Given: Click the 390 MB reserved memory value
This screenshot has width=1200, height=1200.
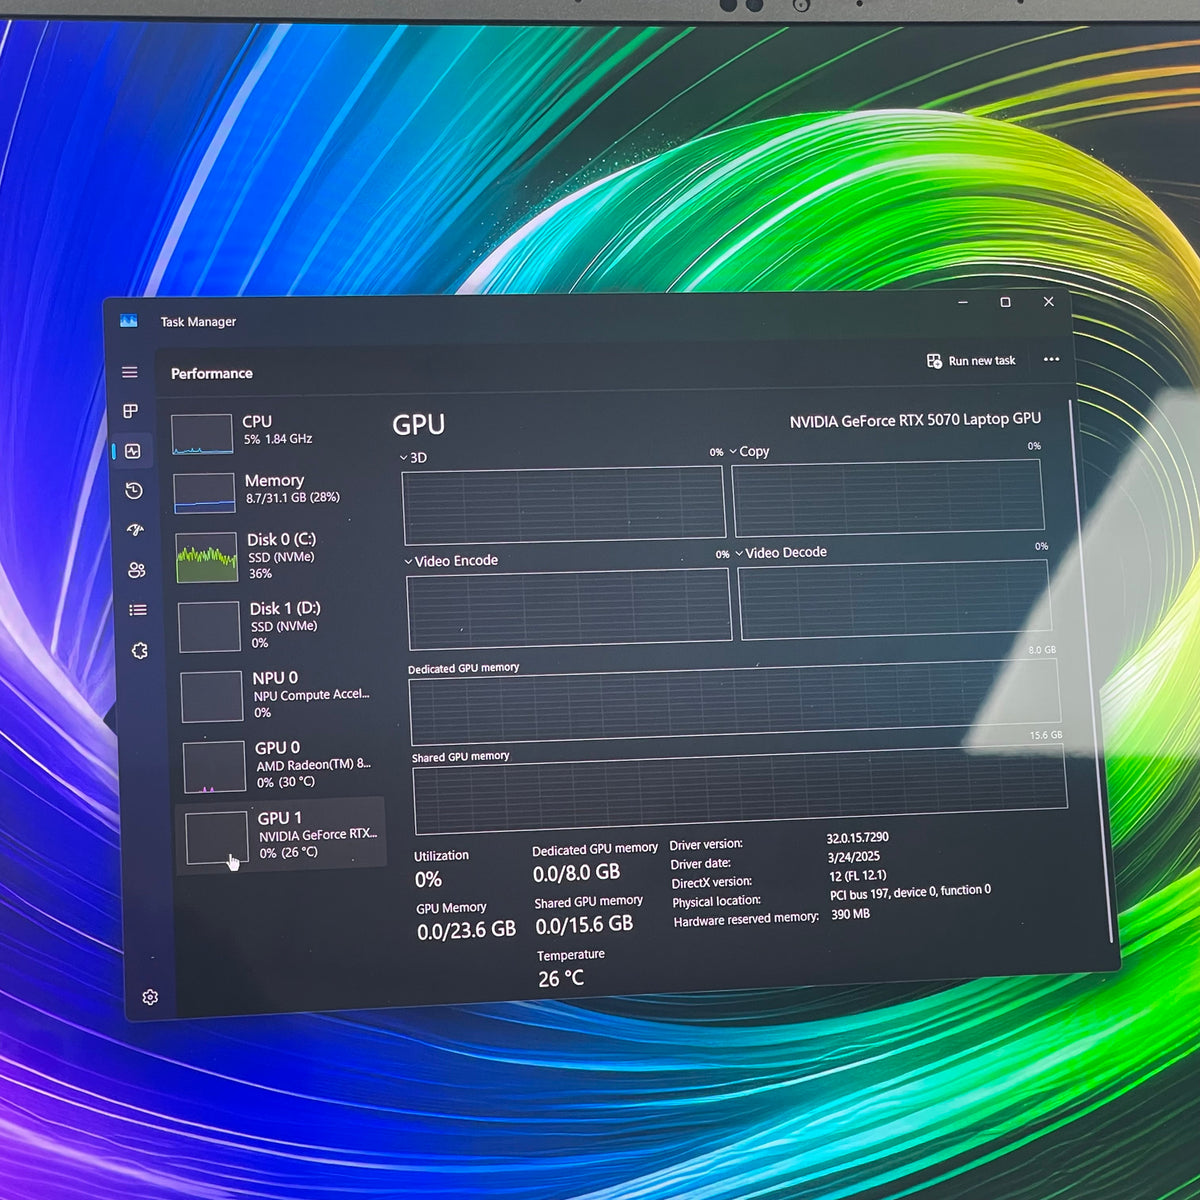Looking at the screenshot, I should click(850, 914).
